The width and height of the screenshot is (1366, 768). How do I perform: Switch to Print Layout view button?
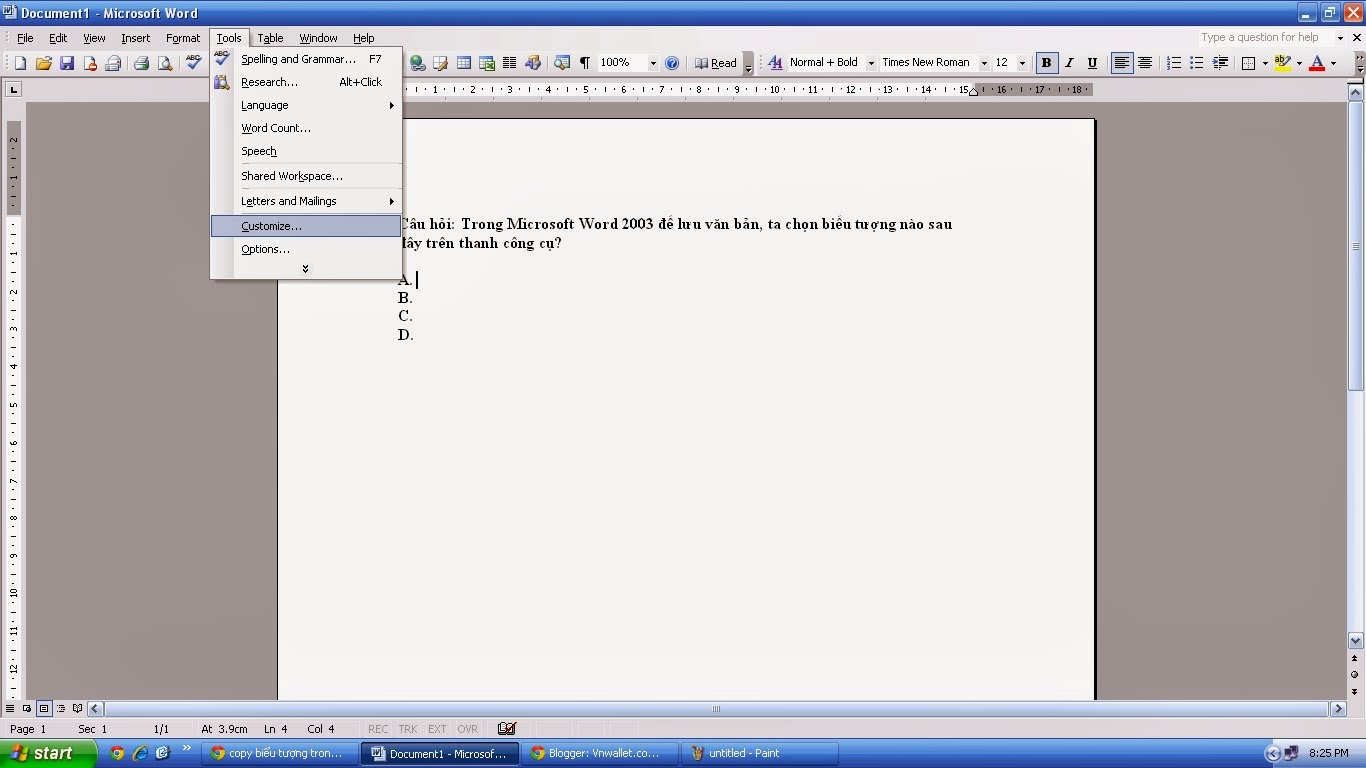[44, 709]
